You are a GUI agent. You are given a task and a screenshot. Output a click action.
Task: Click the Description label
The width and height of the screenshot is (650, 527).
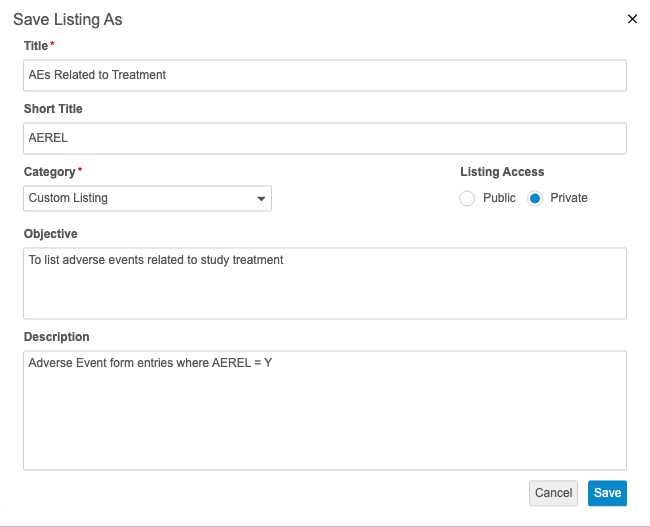56,337
